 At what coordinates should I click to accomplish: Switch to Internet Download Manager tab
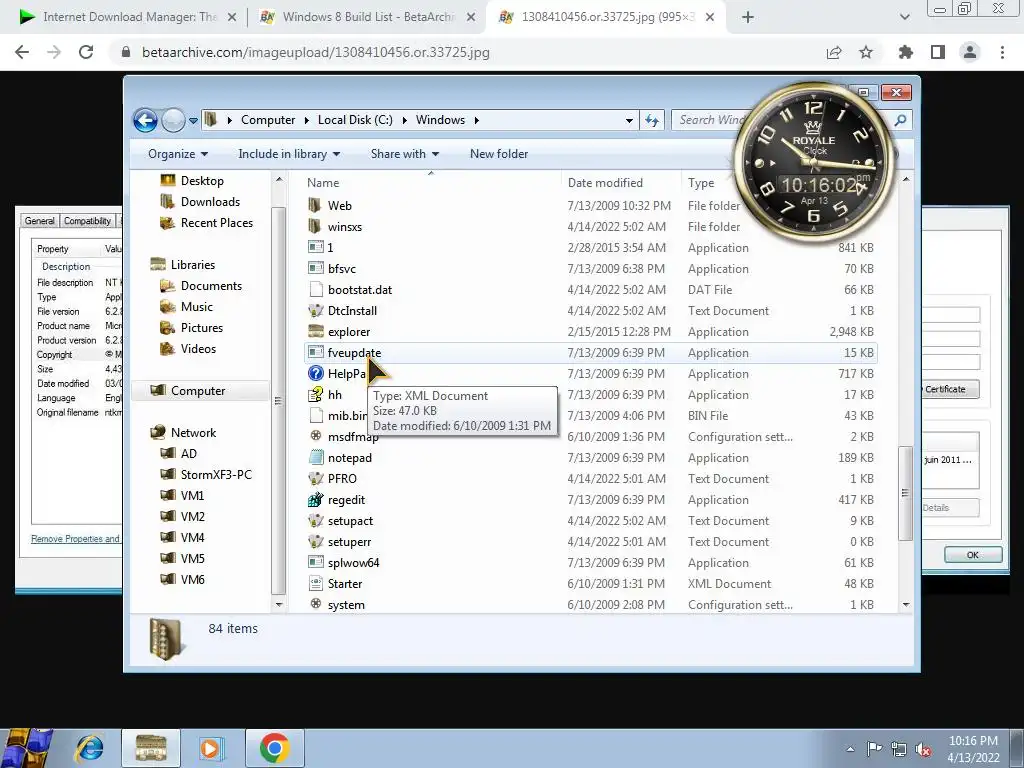click(127, 17)
